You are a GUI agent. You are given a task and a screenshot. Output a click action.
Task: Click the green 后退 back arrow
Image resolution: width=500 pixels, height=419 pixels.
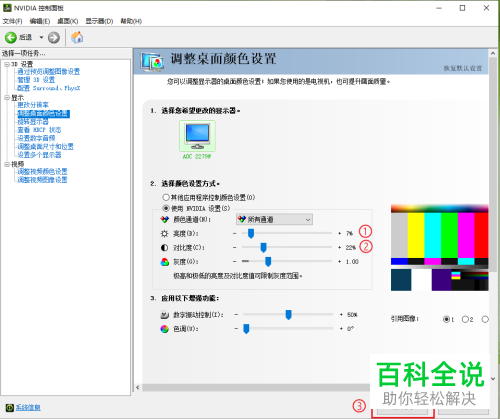[11, 37]
